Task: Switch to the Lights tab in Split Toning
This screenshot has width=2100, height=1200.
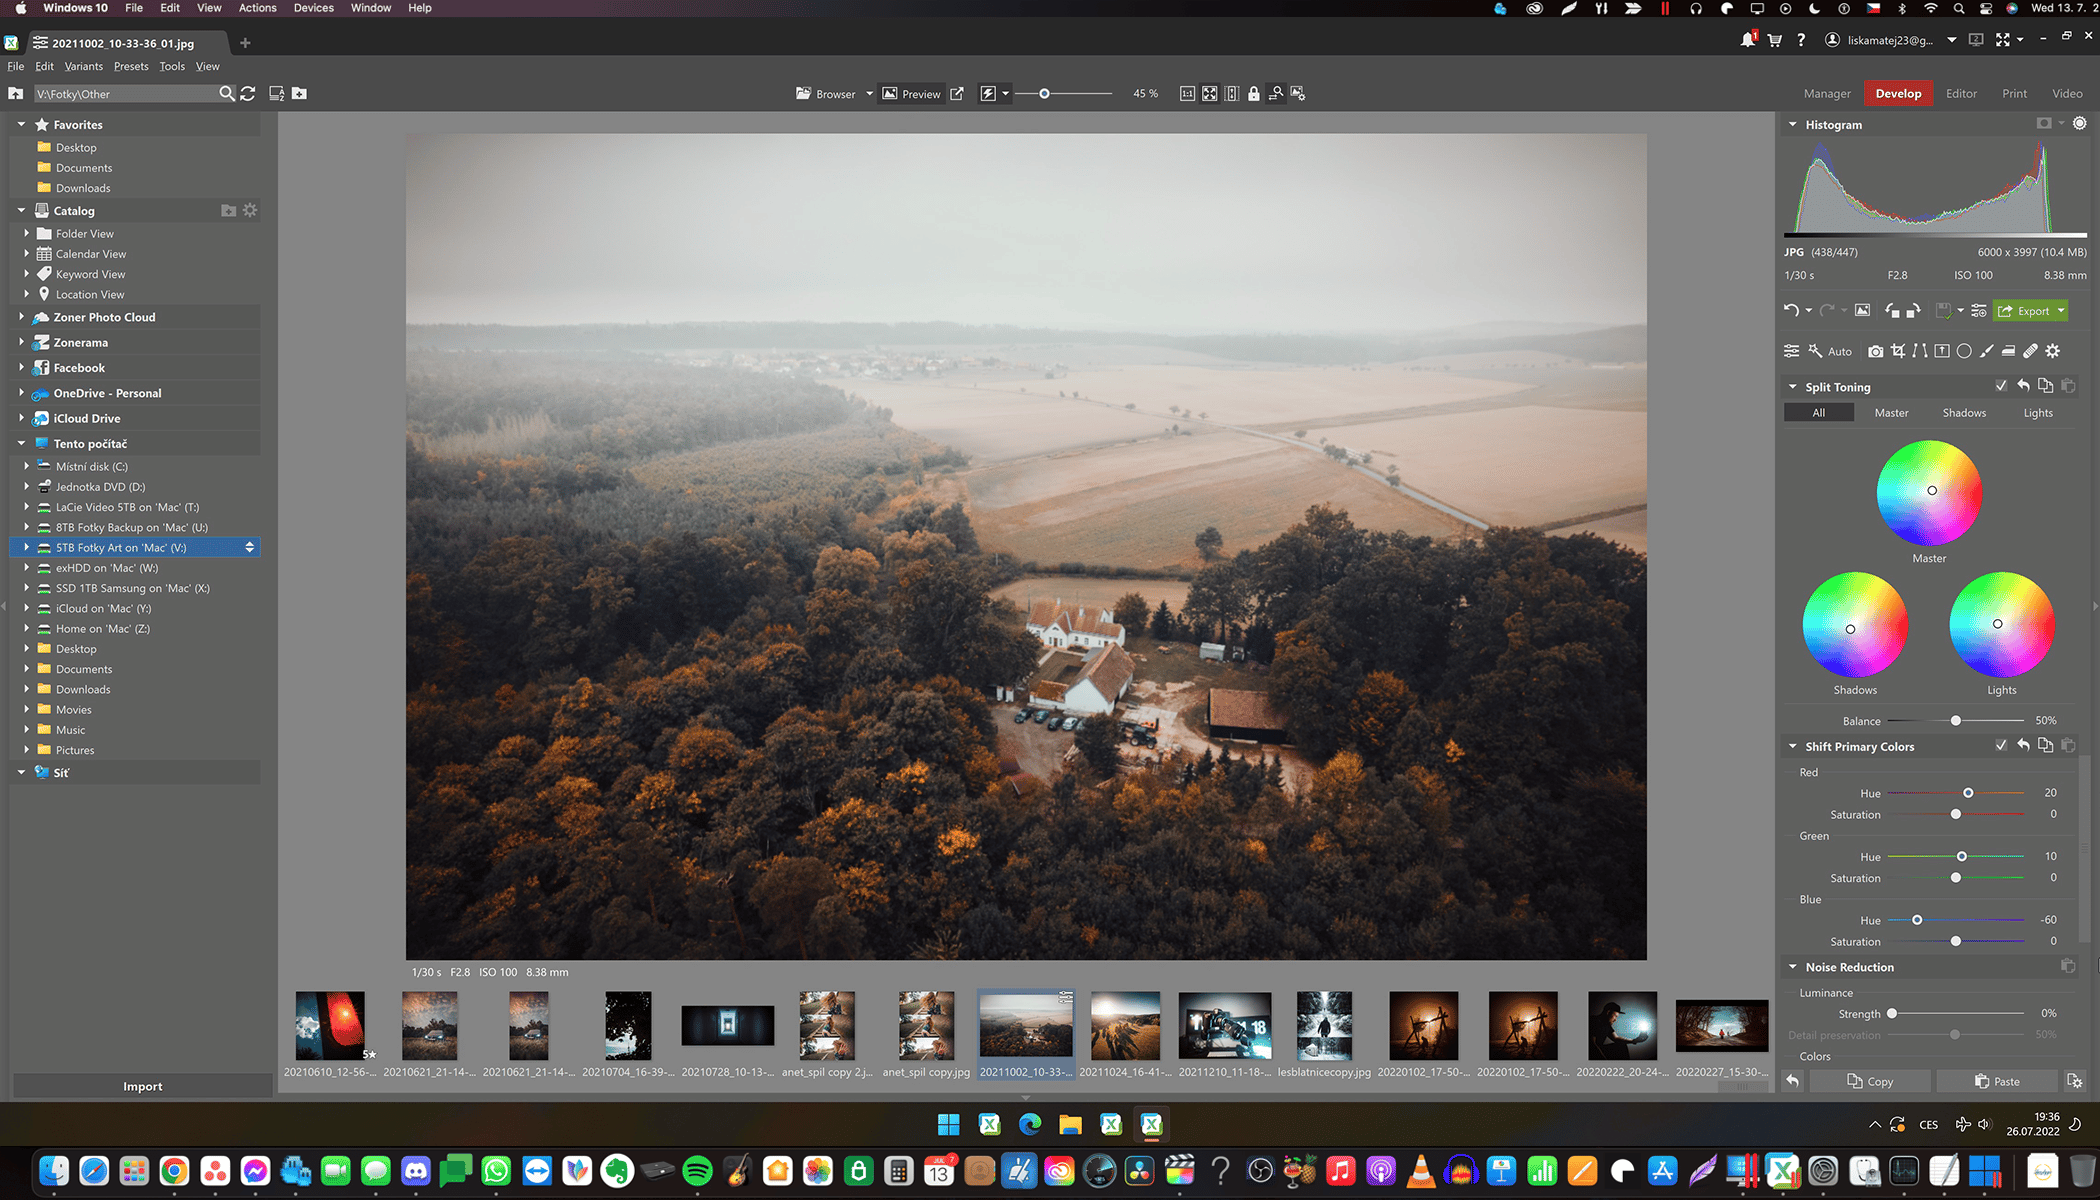Action: [x=2039, y=412]
